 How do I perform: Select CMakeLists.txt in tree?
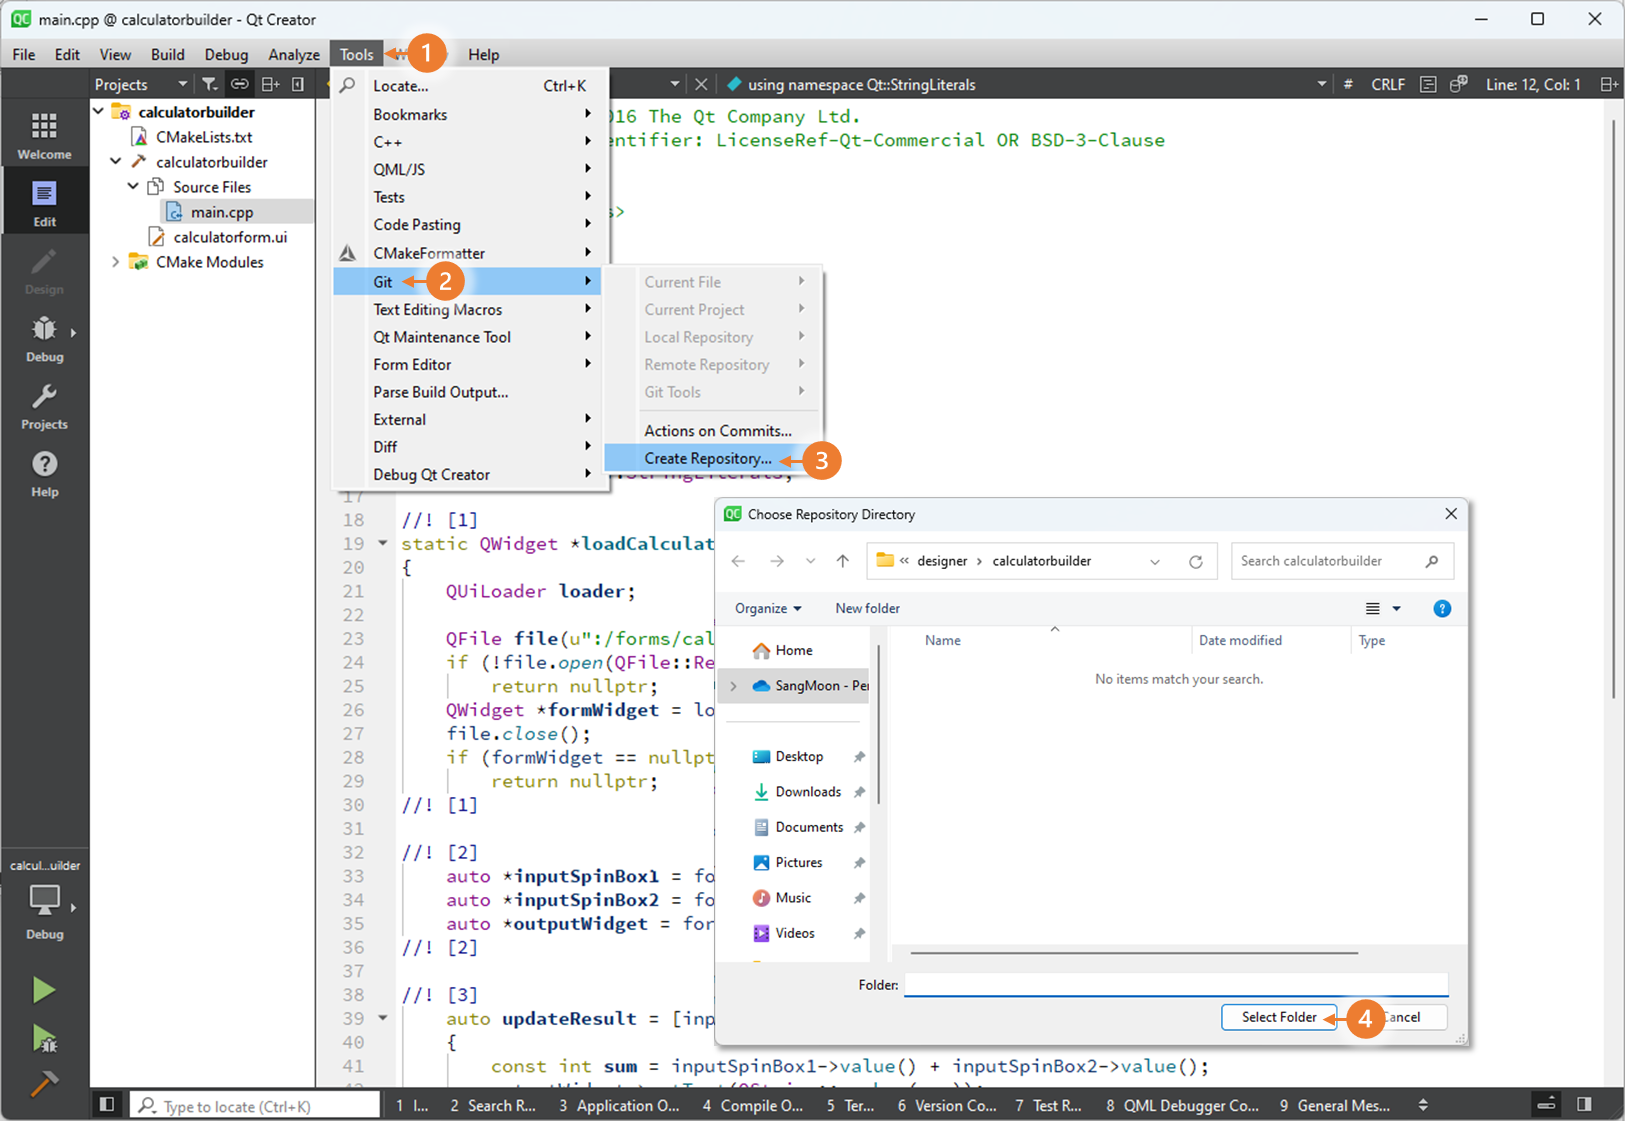click(x=204, y=137)
